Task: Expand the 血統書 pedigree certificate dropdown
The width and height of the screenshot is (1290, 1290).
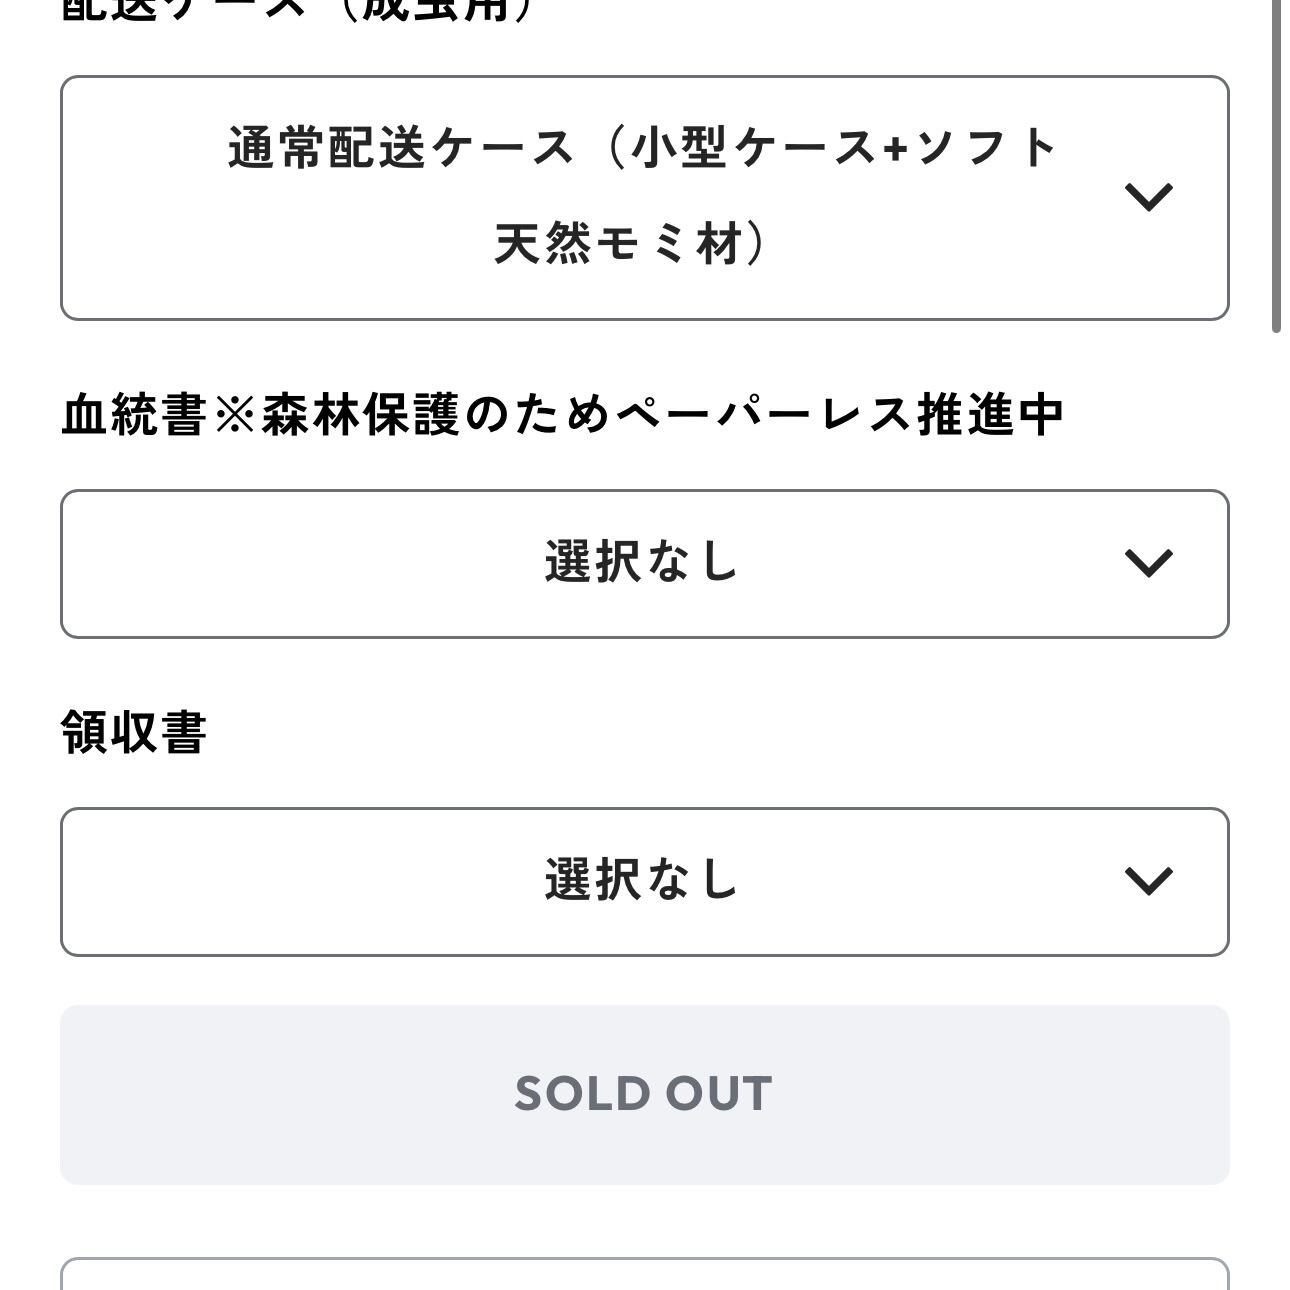Action: pyautogui.click(x=644, y=564)
